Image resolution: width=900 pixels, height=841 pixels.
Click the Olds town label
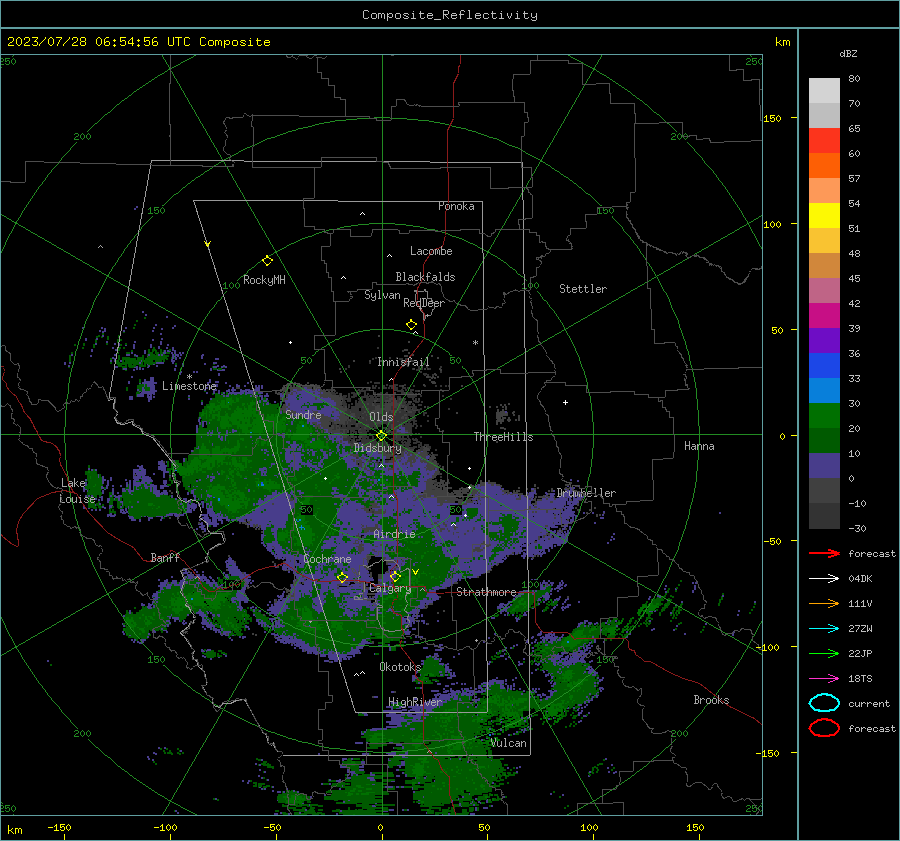pos(381,417)
